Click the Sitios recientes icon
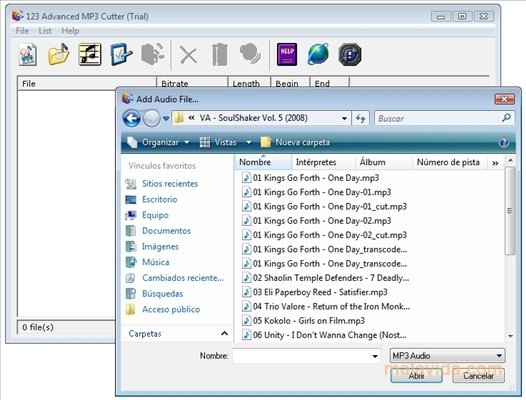 130,184
